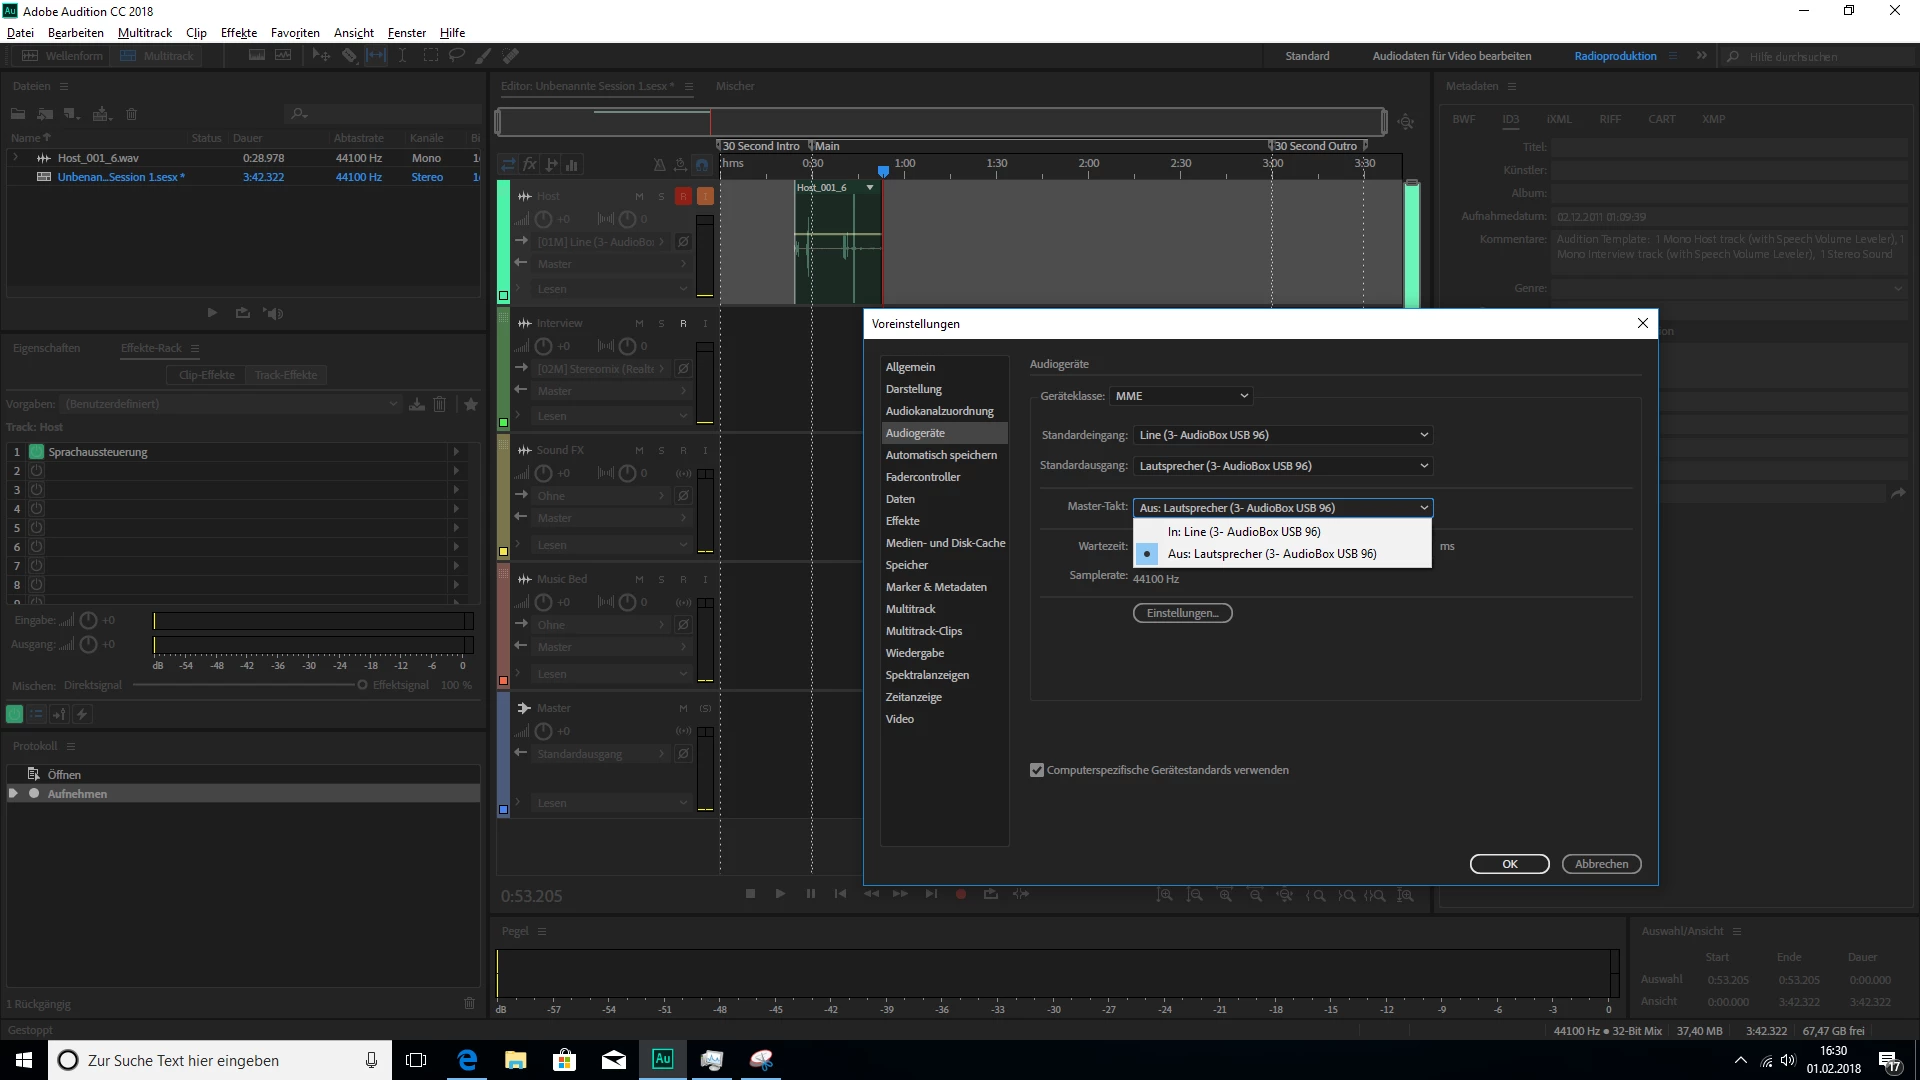Open the Geräteklasse MME dropdown
Image resolution: width=1920 pixels, height=1080 pixels.
click(1181, 396)
